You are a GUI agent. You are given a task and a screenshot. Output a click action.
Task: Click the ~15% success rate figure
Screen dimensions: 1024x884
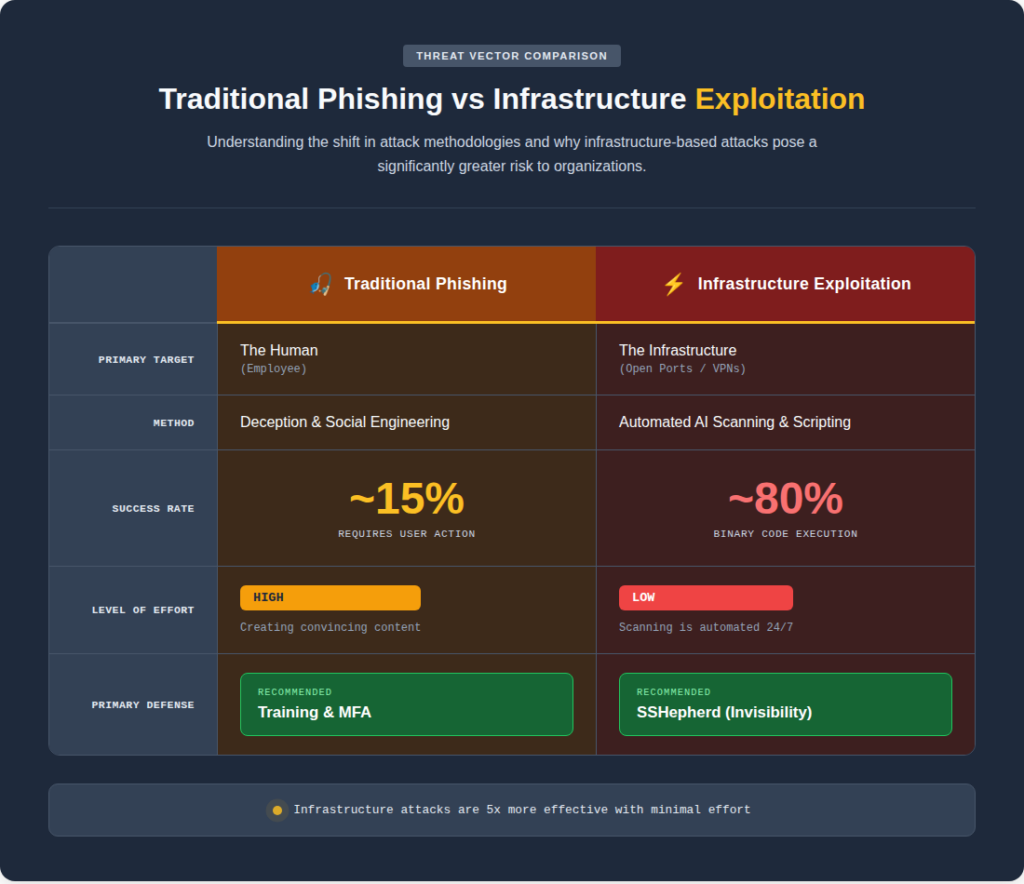pos(406,499)
